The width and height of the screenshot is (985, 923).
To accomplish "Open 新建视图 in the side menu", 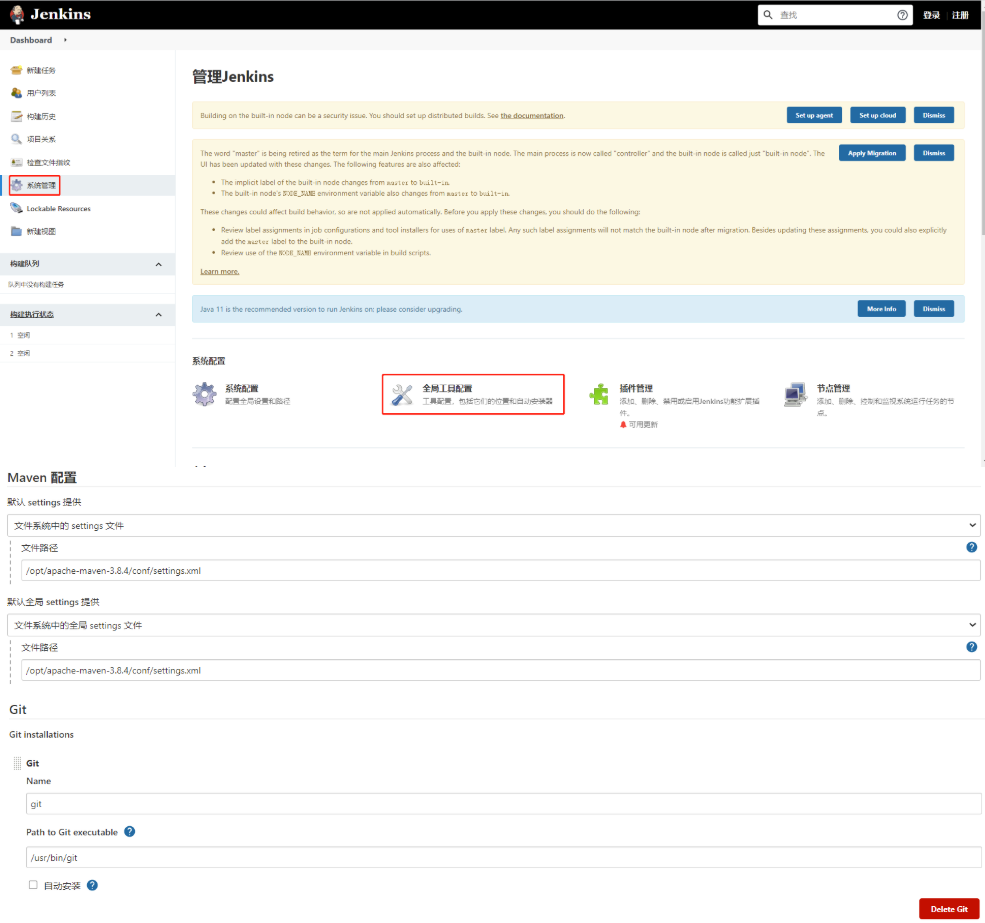I will click(41, 231).
